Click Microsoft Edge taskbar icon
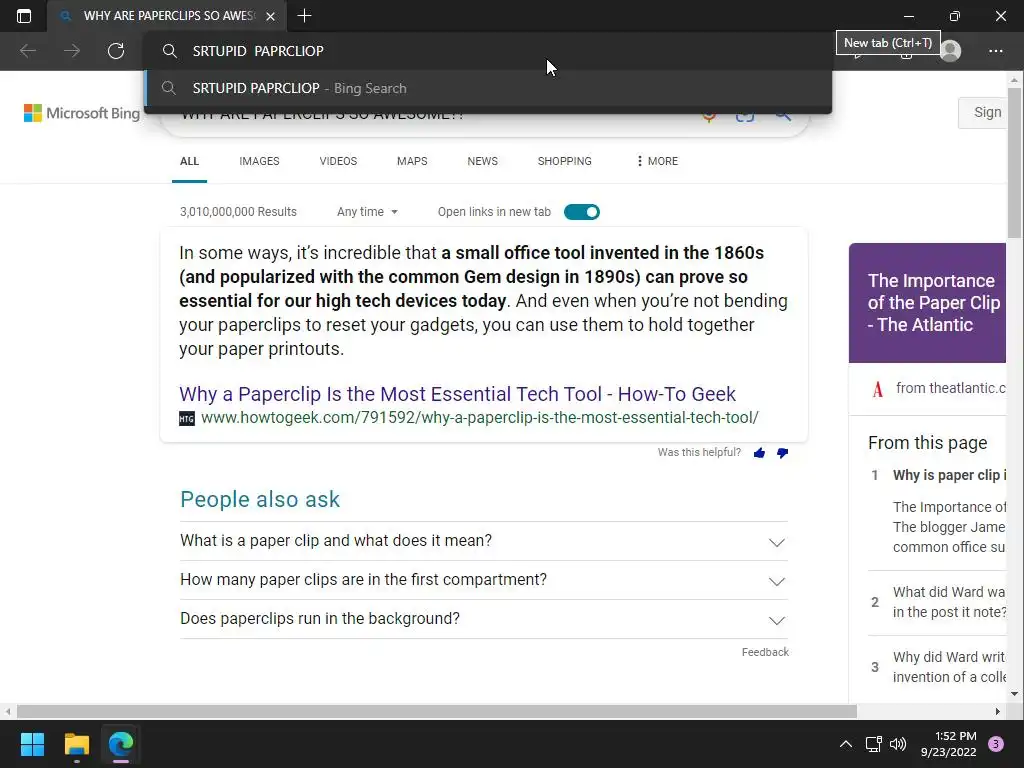The height and width of the screenshot is (768, 1024). 121,744
